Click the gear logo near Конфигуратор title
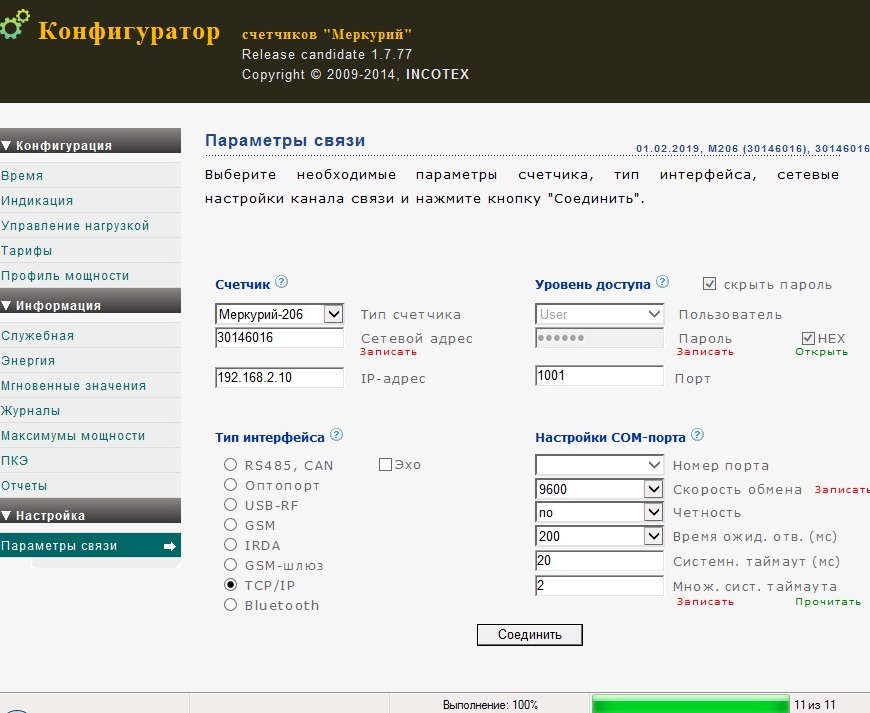This screenshot has width=870, height=713. tap(14, 27)
